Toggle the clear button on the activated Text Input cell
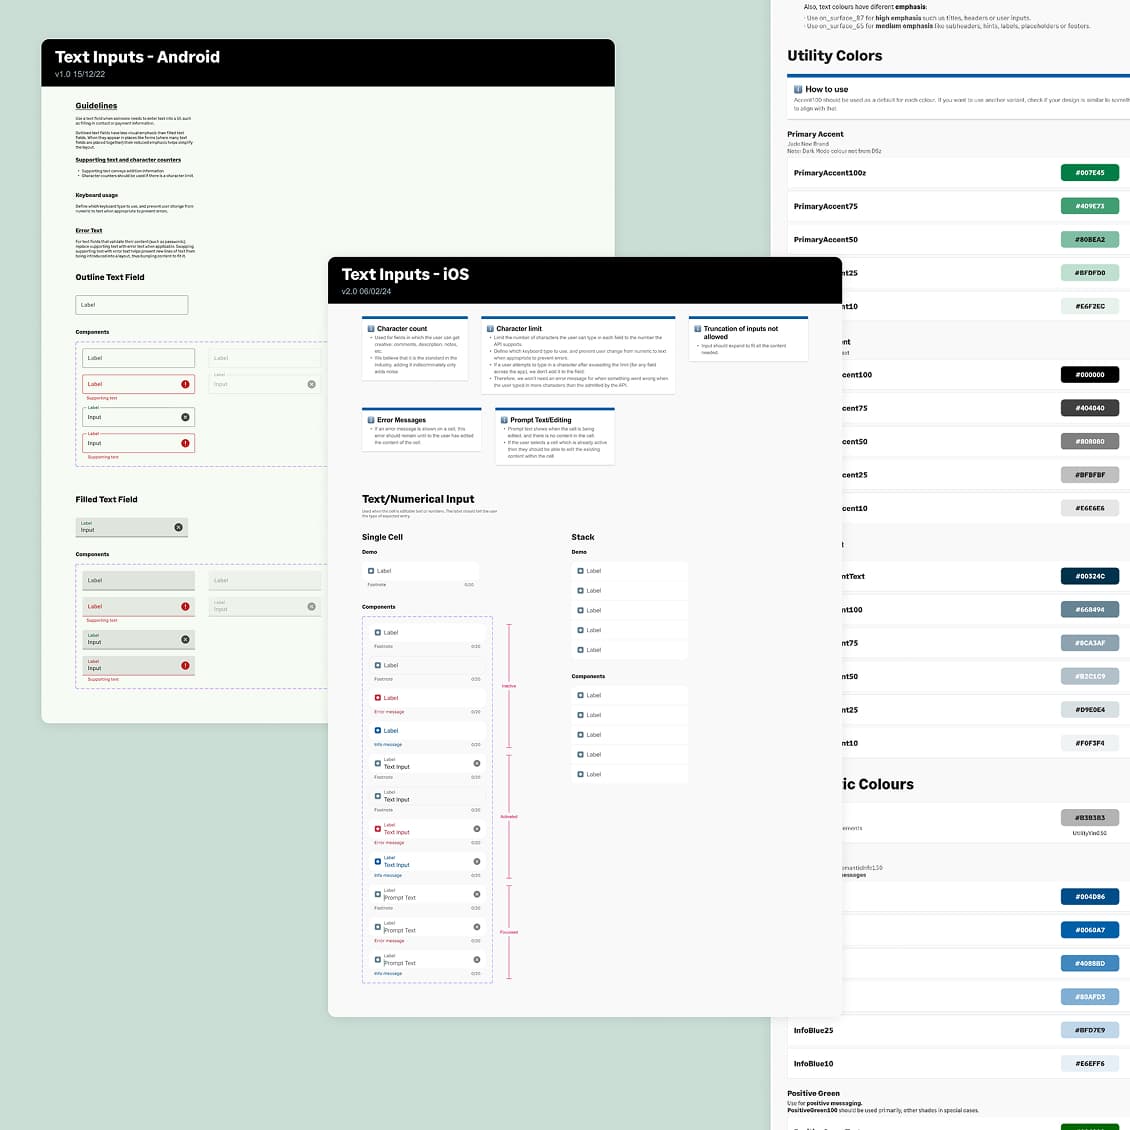This screenshot has width=1130, height=1130. point(476,763)
